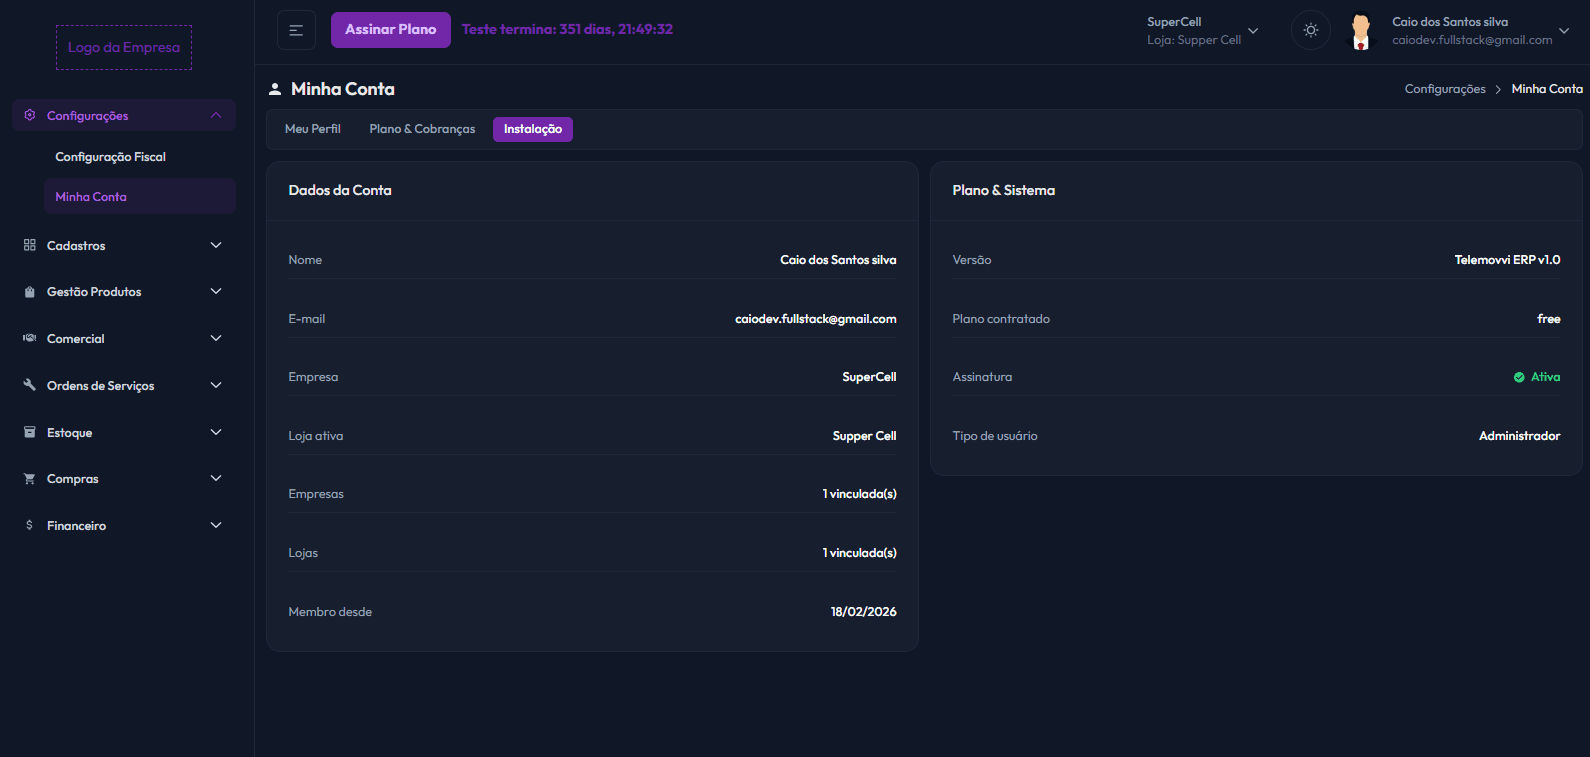Image resolution: width=1590 pixels, height=757 pixels.
Task: Open Configuração Fiscal in the sidebar
Action: (110, 157)
